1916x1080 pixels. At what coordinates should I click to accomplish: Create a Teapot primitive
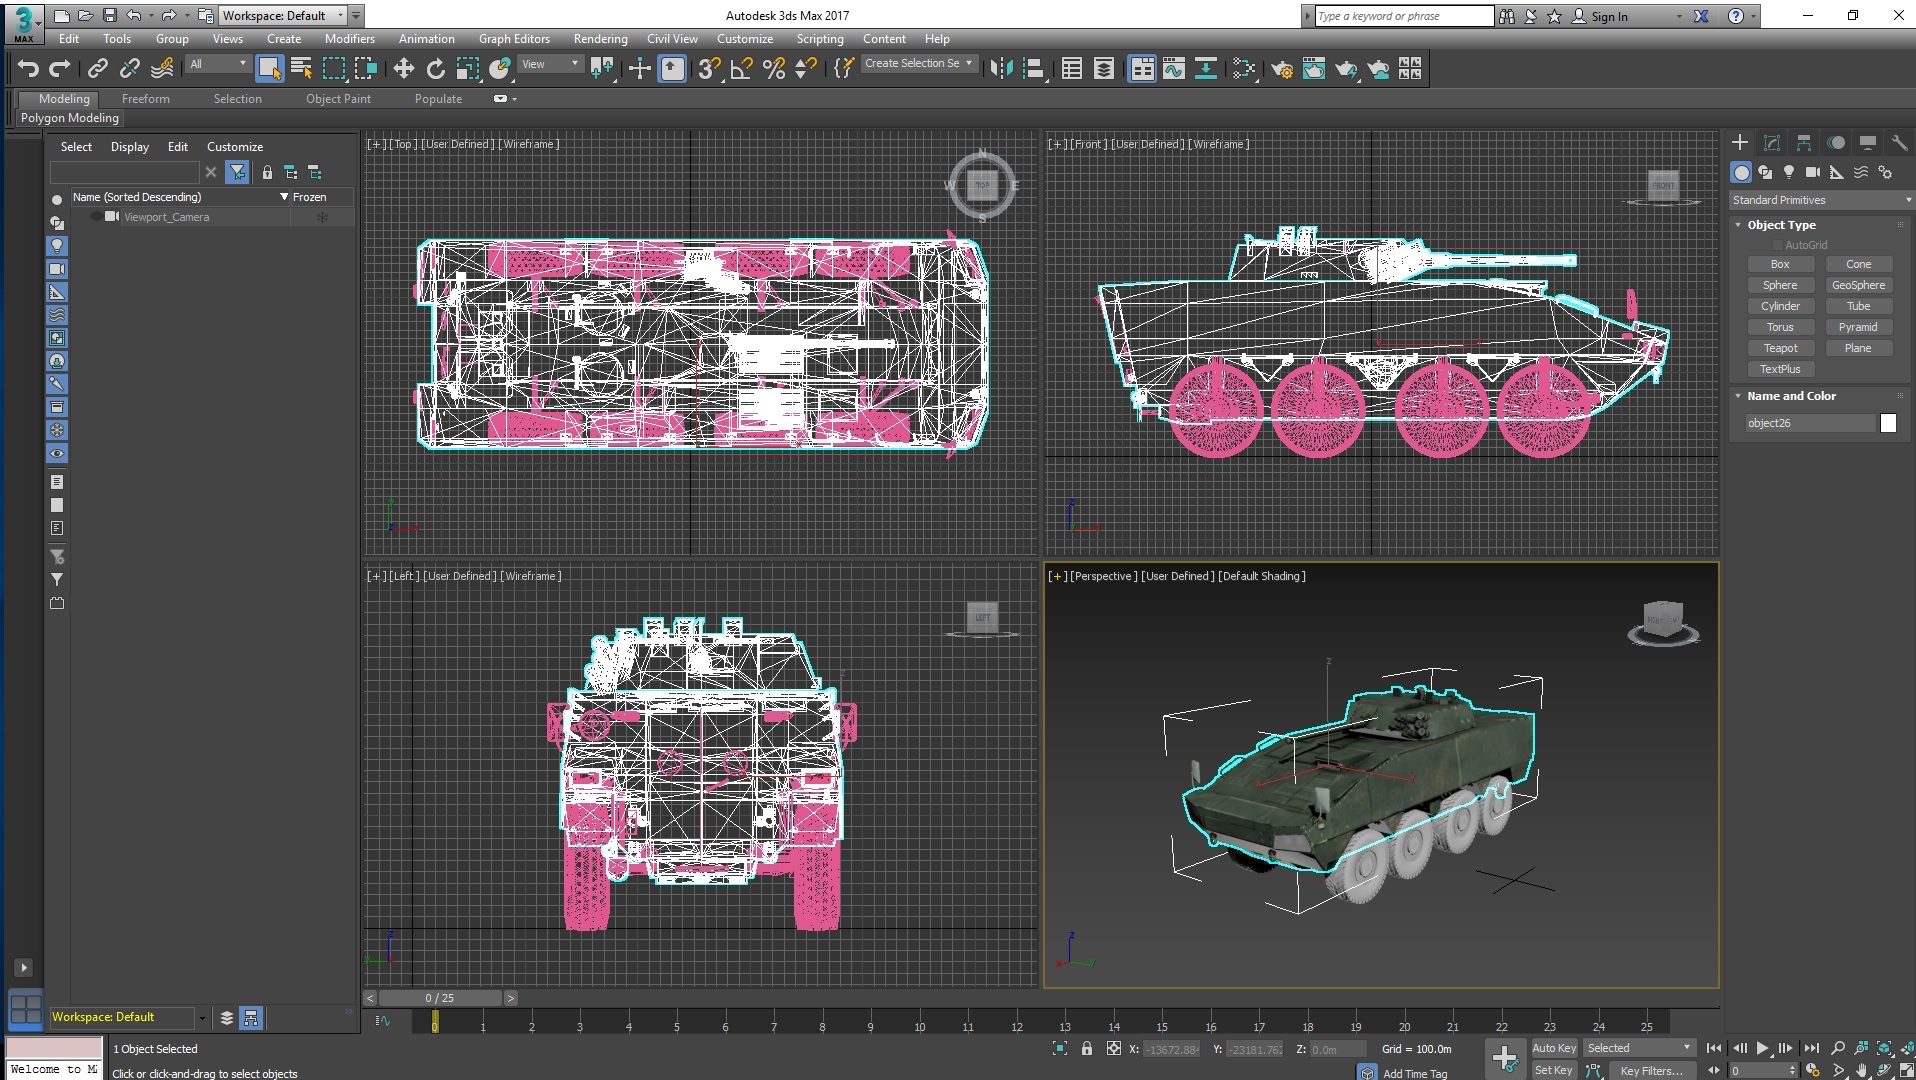[1780, 348]
